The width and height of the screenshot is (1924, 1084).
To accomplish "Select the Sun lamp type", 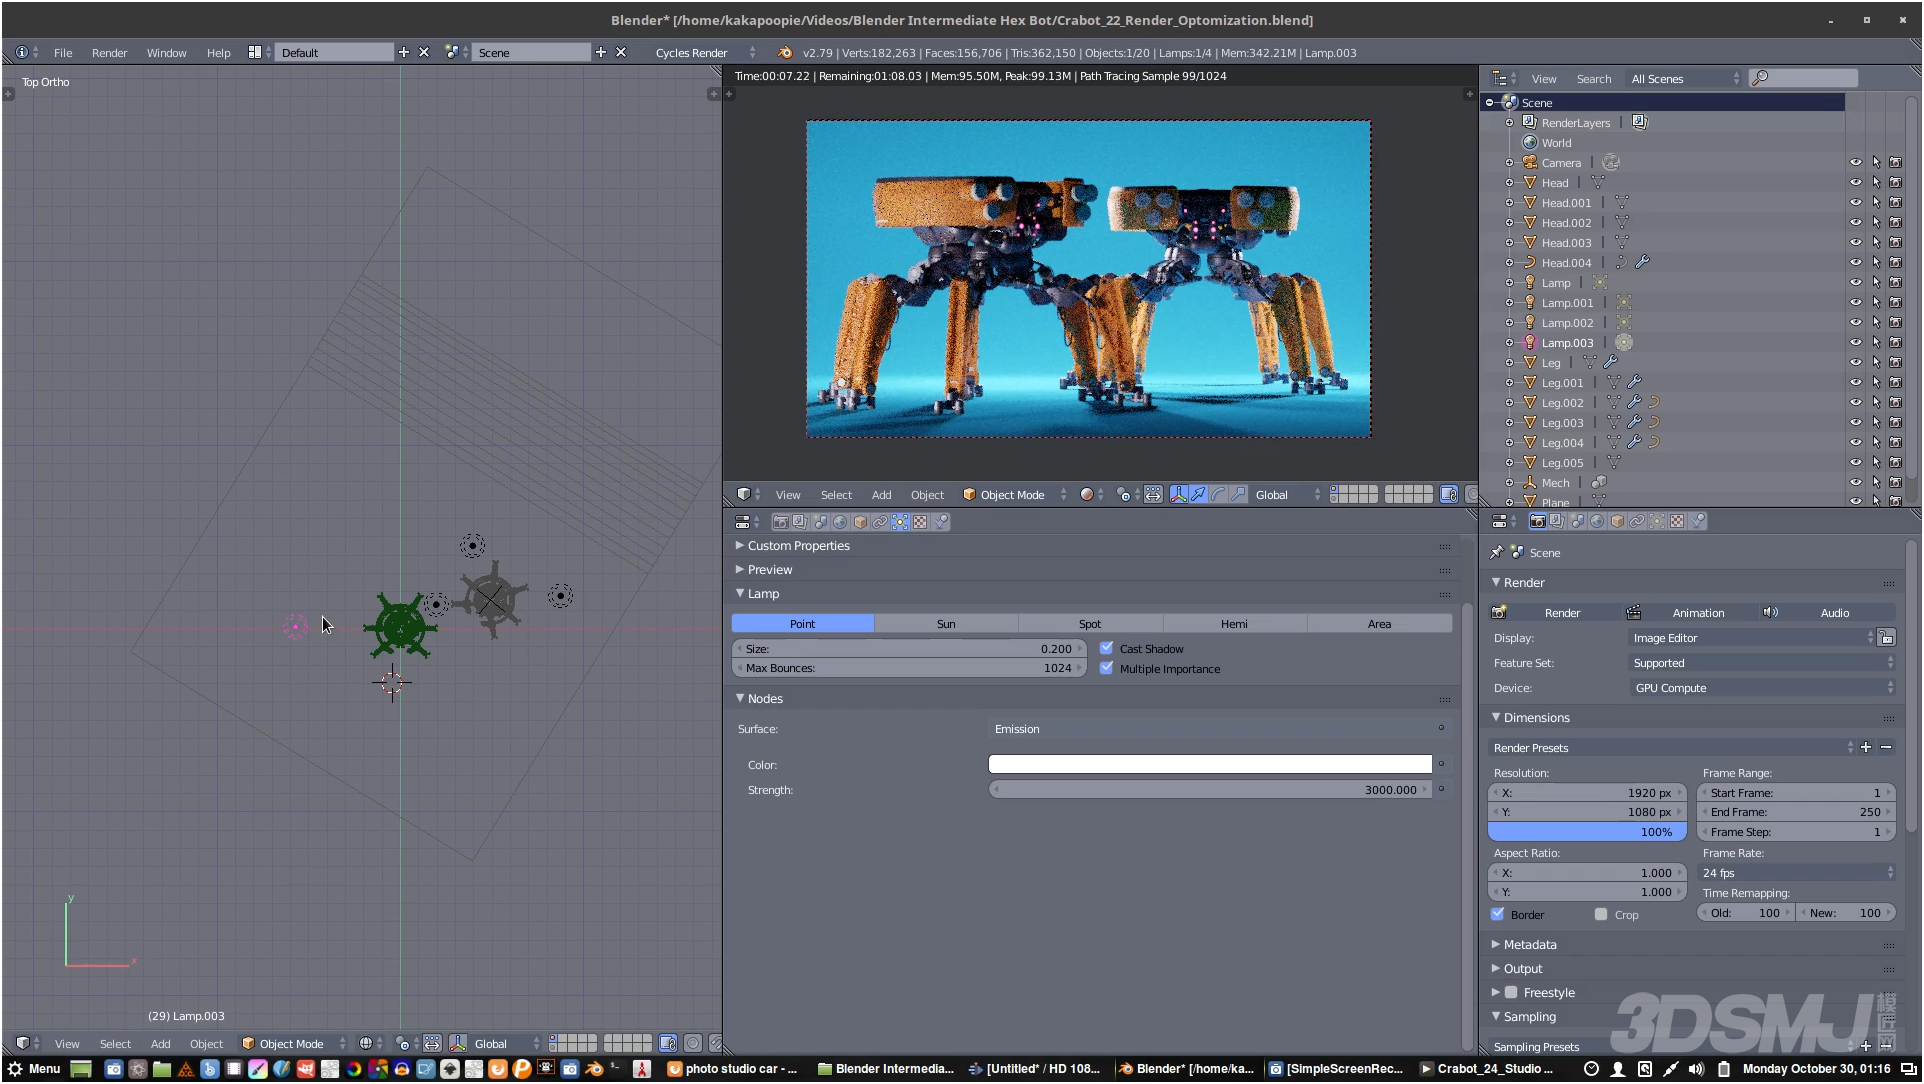I will pyautogui.click(x=946, y=624).
